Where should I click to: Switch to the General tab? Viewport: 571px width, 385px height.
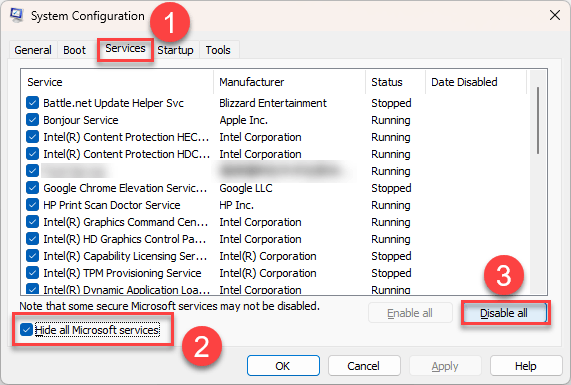[x=33, y=50]
